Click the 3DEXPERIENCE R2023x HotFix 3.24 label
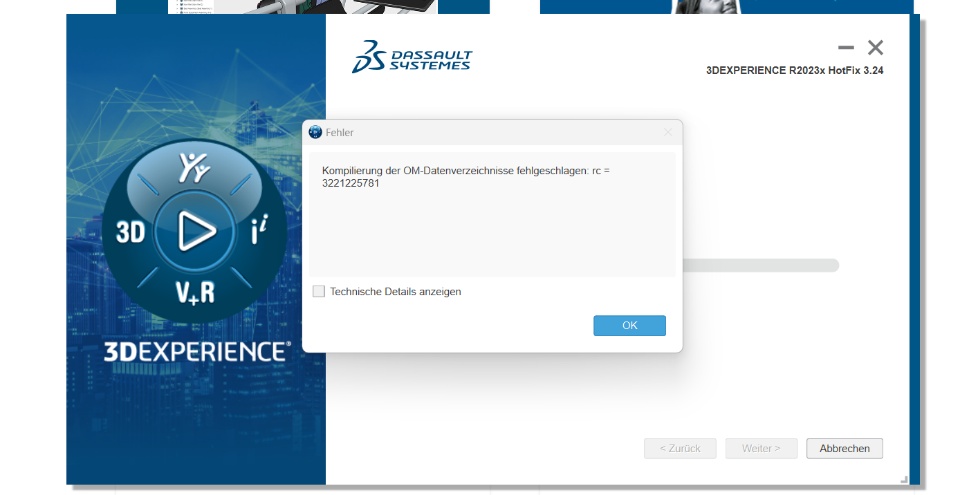This screenshot has height=495, width=960. click(x=795, y=70)
